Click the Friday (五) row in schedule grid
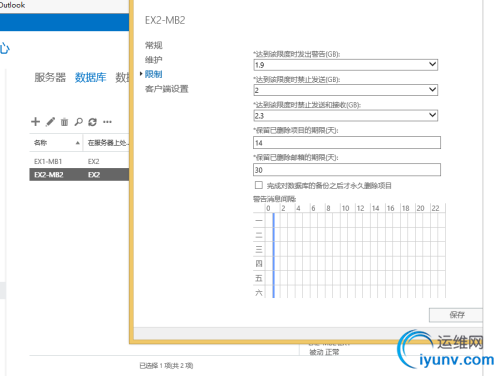Viewport: 500px width, 376px height. click(349, 278)
